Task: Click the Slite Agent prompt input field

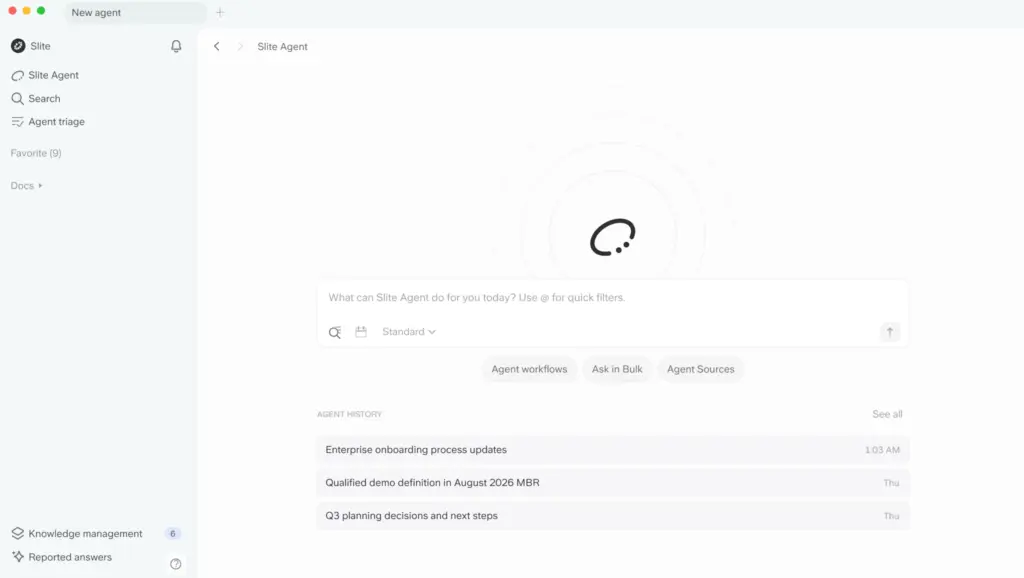Action: (613, 298)
